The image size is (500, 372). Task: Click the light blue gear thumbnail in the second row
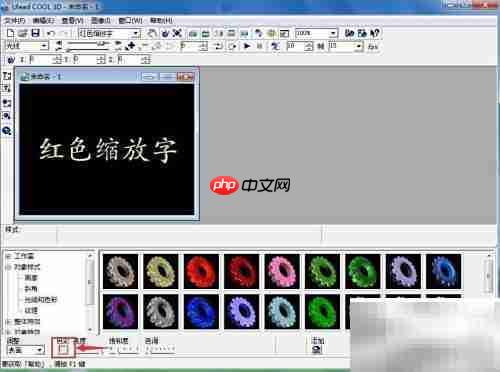pos(282,312)
